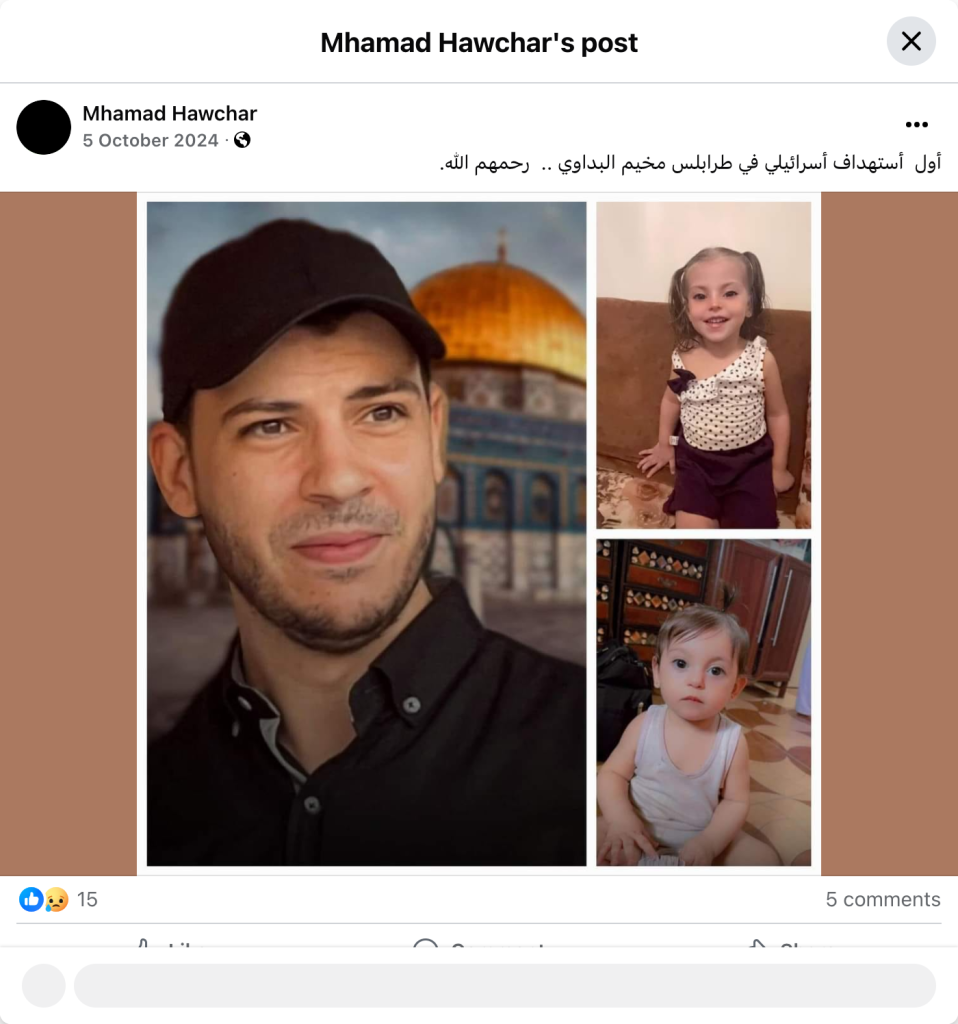Screen dimensions: 958x1024
Task: Click the partially visible Share button
Action: 788,943
